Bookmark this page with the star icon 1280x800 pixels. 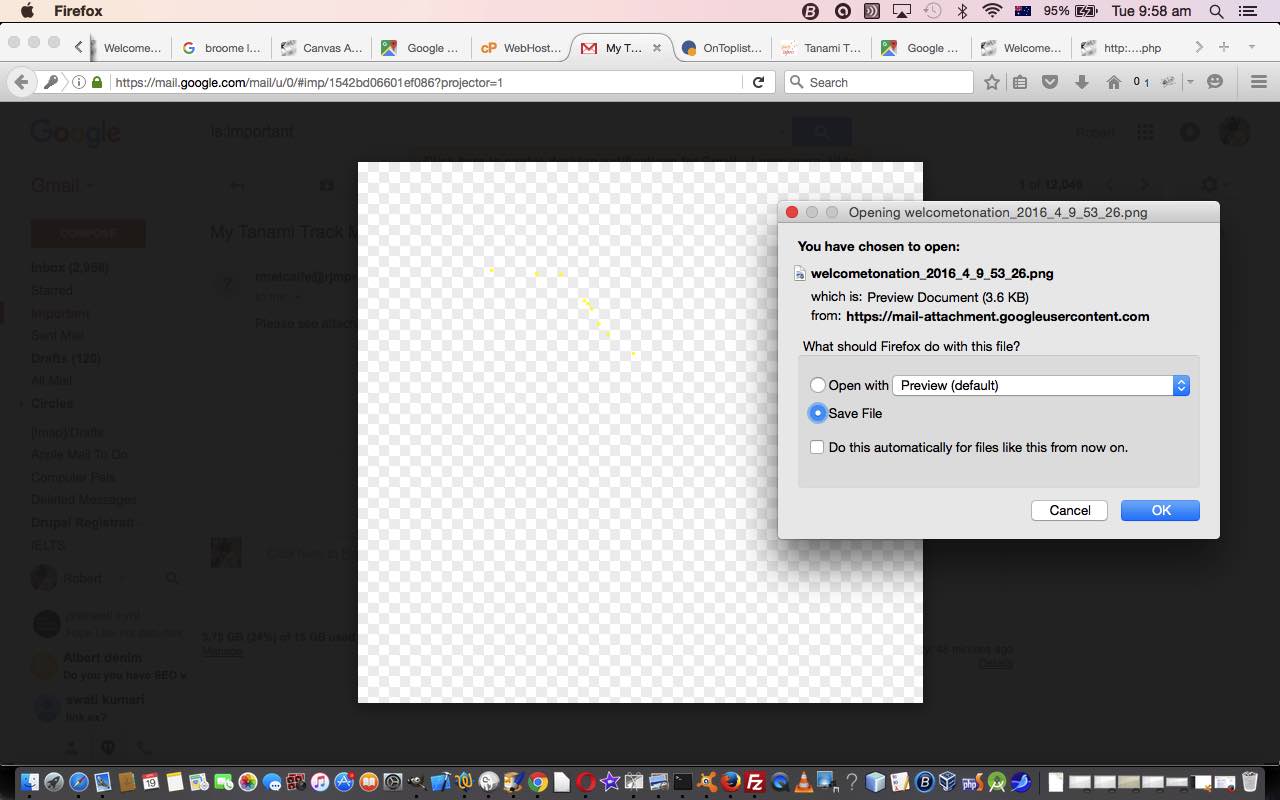tap(991, 82)
